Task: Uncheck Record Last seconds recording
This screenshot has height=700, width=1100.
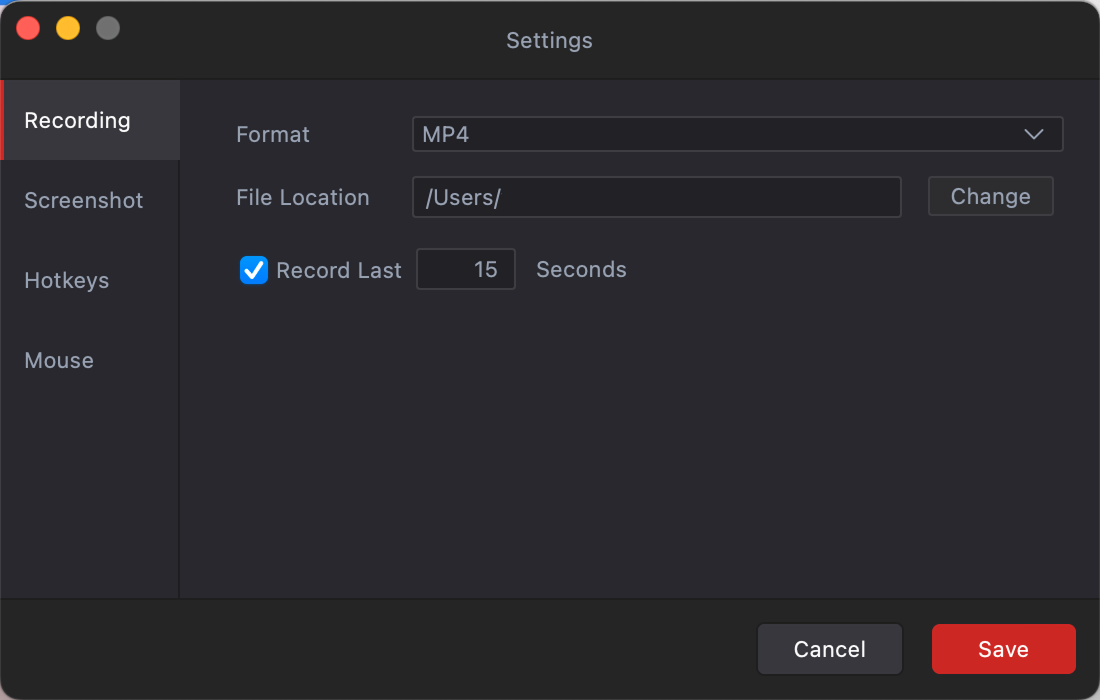Action: 254,270
